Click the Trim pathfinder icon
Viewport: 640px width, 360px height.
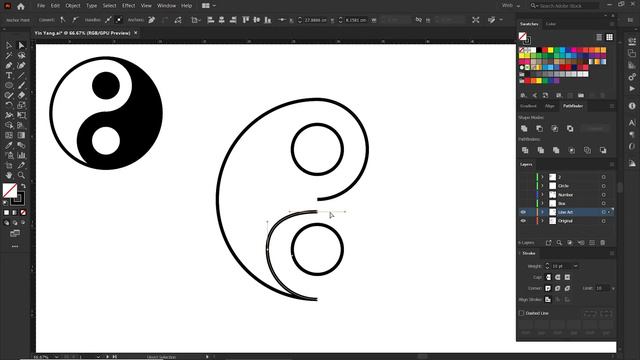coord(540,150)
